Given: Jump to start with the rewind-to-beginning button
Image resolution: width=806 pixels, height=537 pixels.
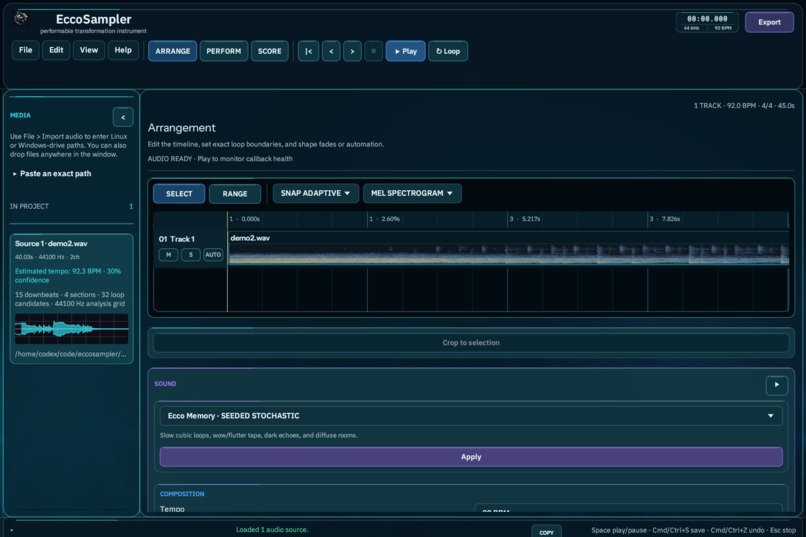Looking at the screenshot, I should [x=308, y=51].
